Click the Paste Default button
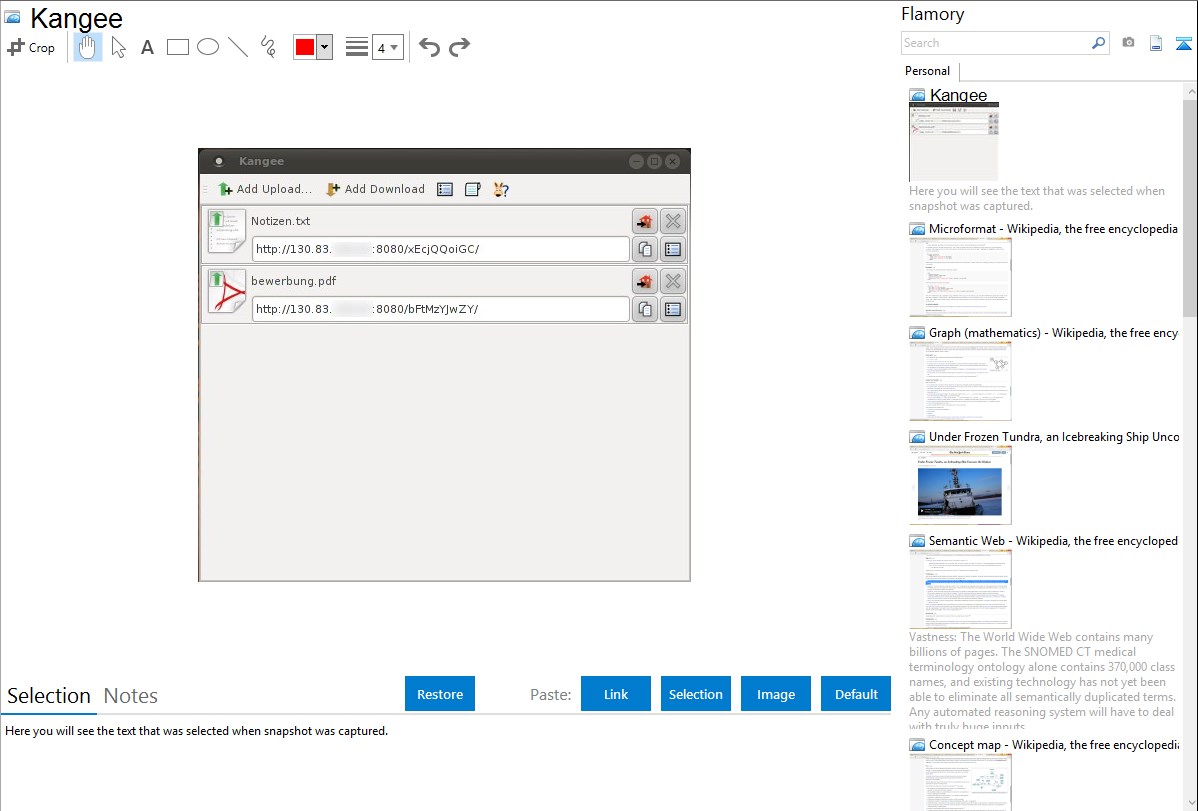 point(856,694)
